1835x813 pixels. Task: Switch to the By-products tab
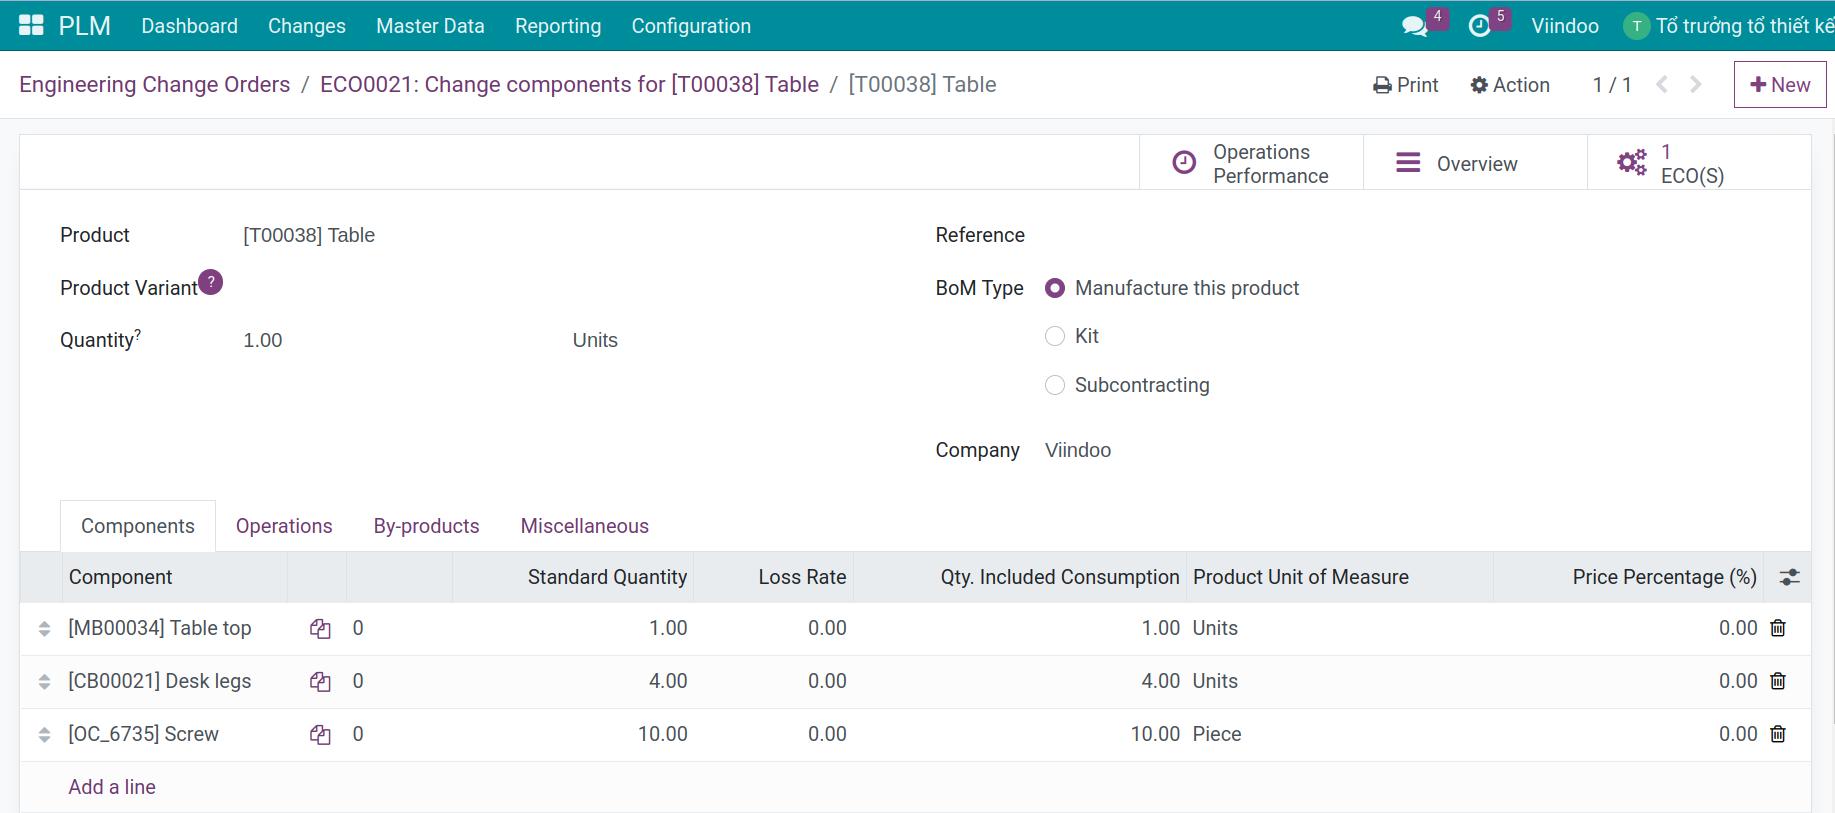(427, 526)
